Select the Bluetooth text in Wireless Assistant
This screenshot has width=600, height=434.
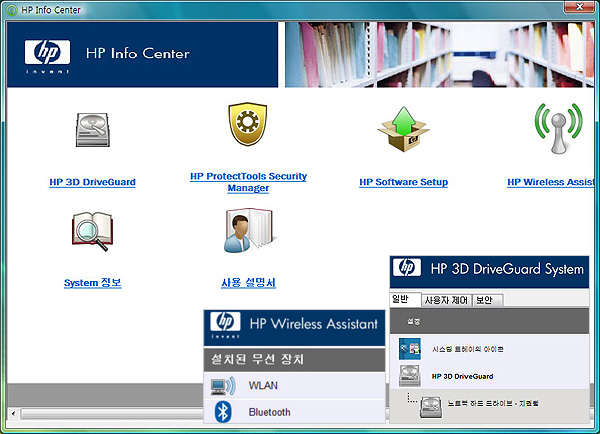point(269,412)
